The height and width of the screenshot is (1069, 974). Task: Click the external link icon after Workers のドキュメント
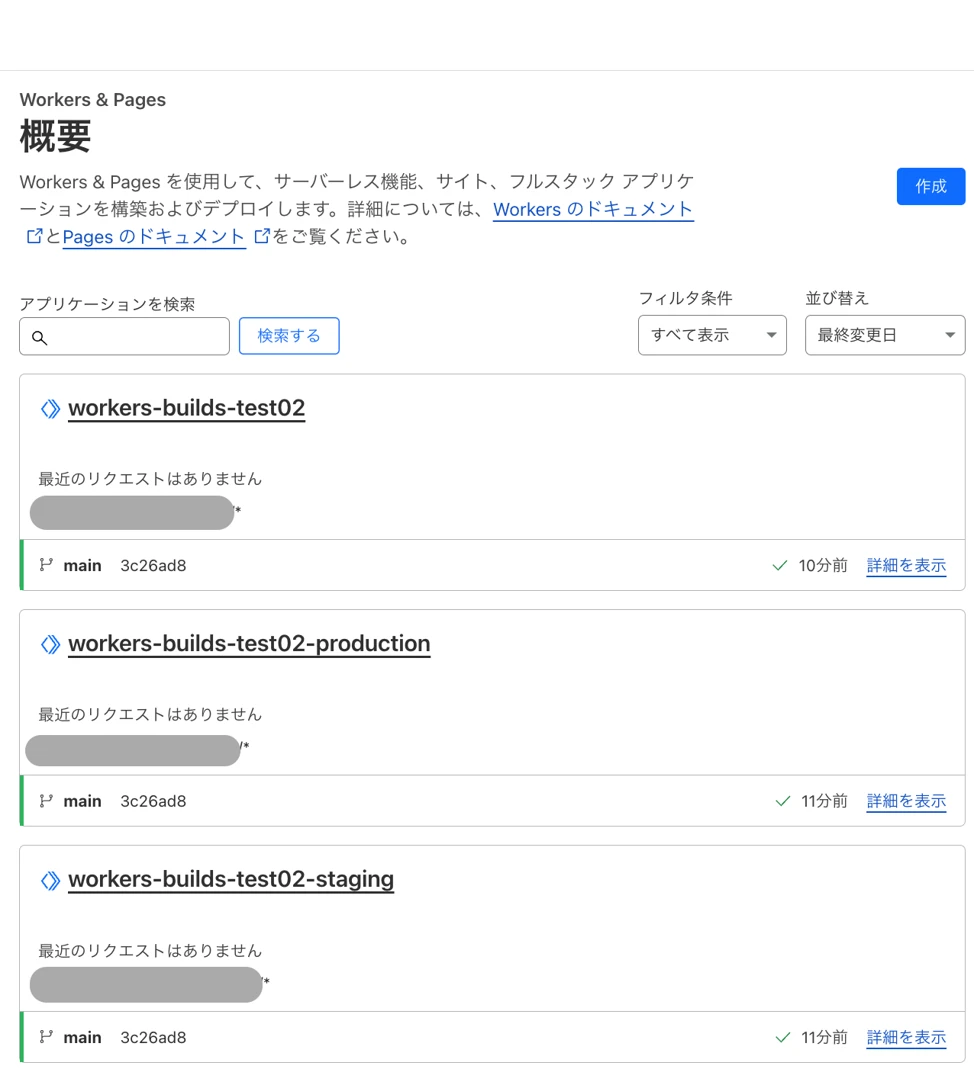pyautogui.click(x=34, y=237)
